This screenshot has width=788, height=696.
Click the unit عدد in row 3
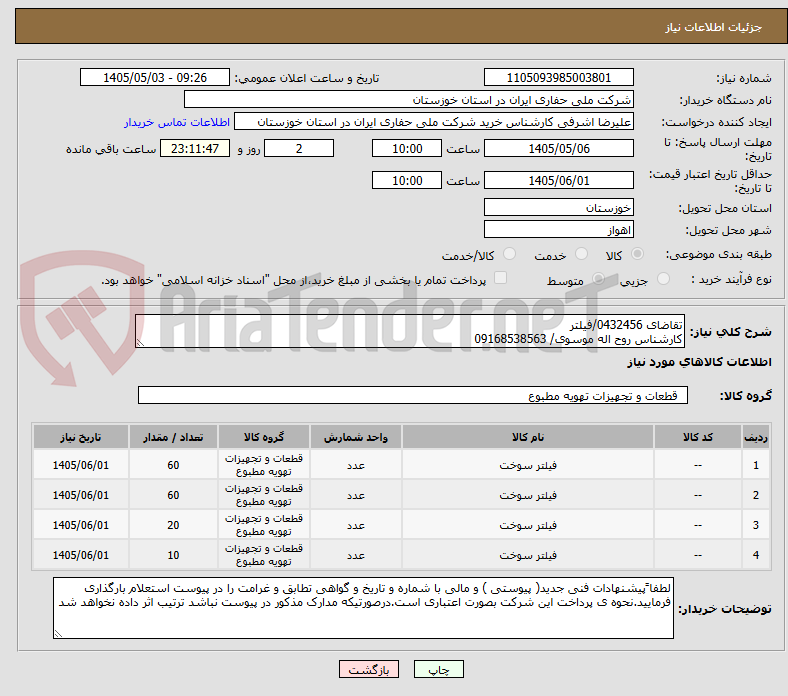pyautogui.click(x=356, y=526)
